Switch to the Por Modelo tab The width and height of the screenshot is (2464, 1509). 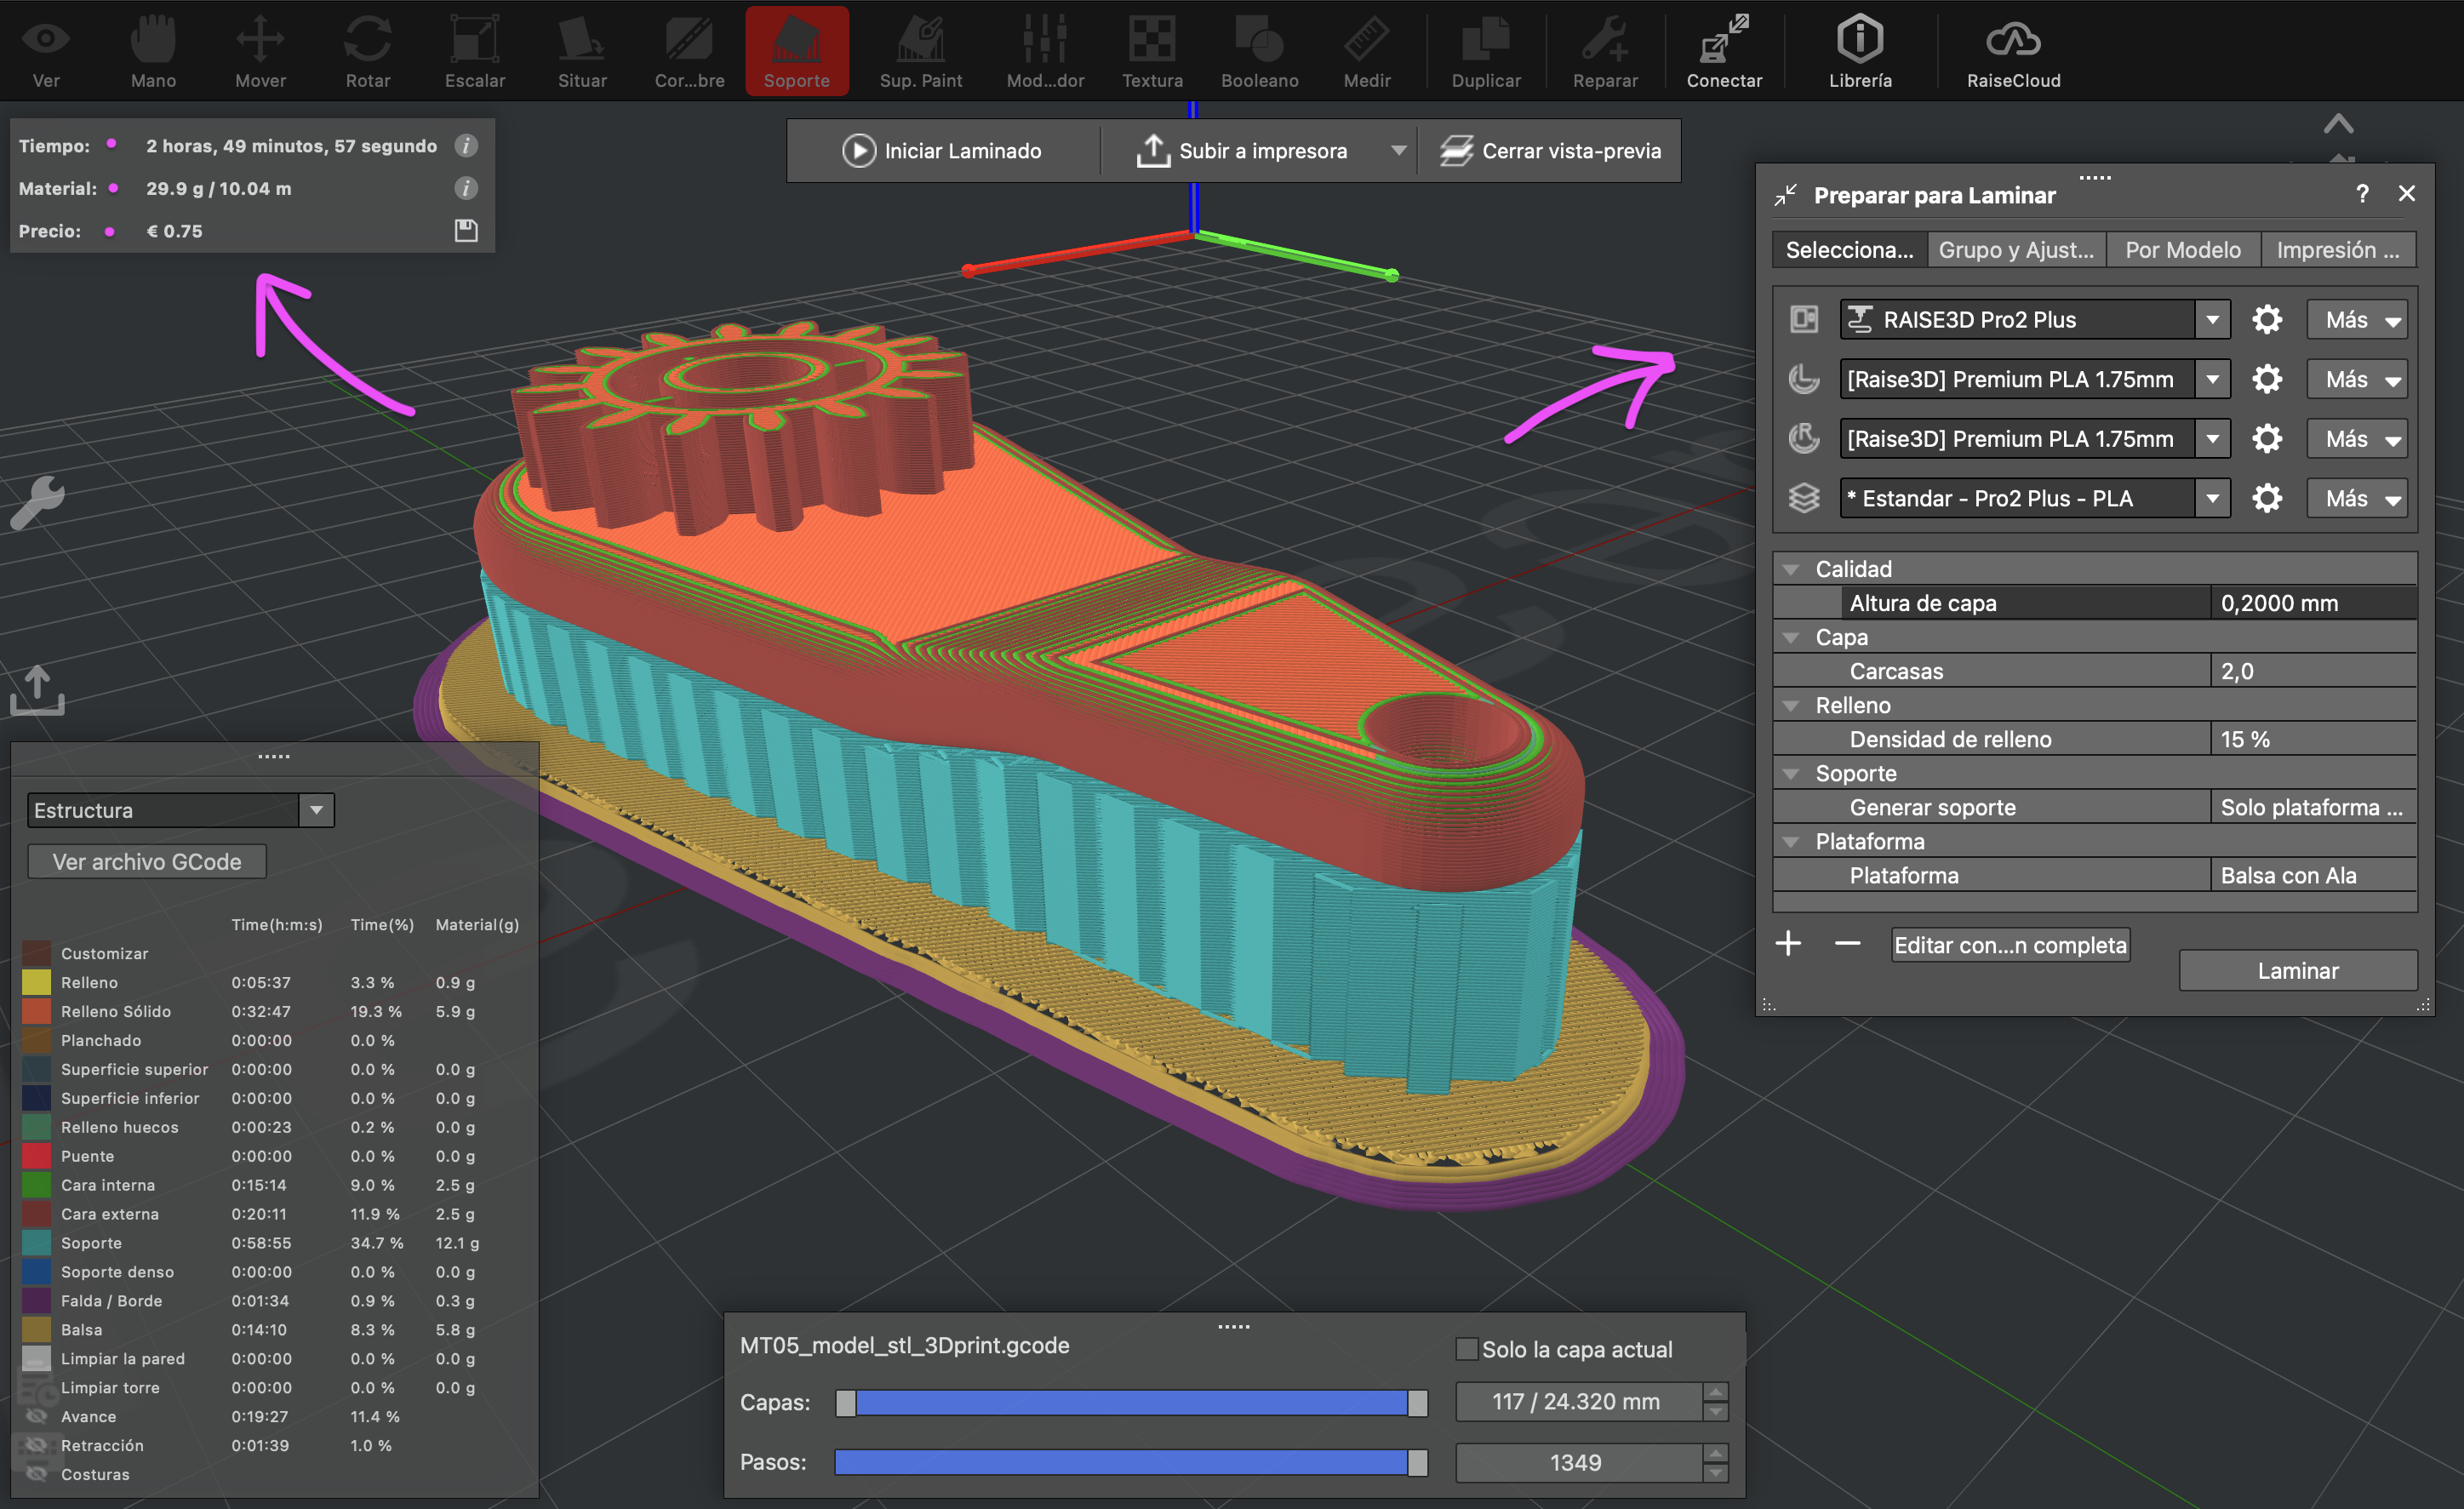2182,250
